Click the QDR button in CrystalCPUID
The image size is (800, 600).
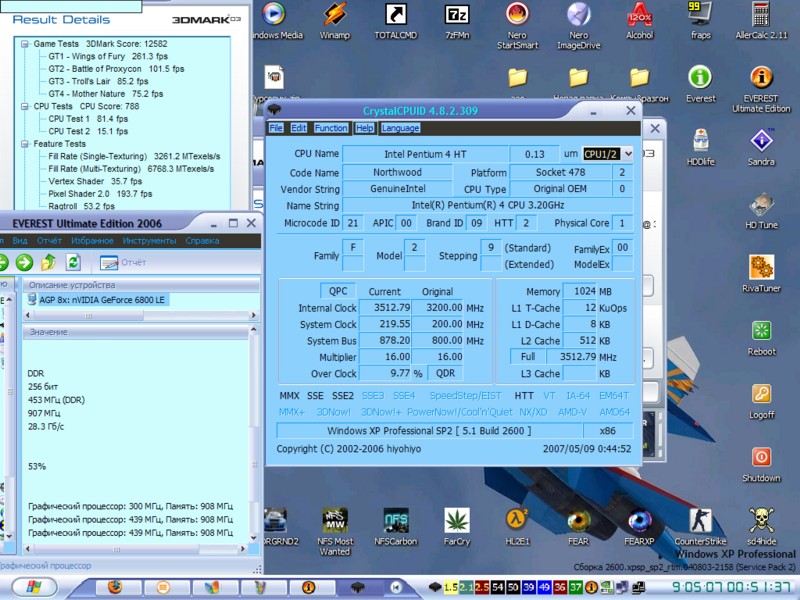(x=445, y=373)
